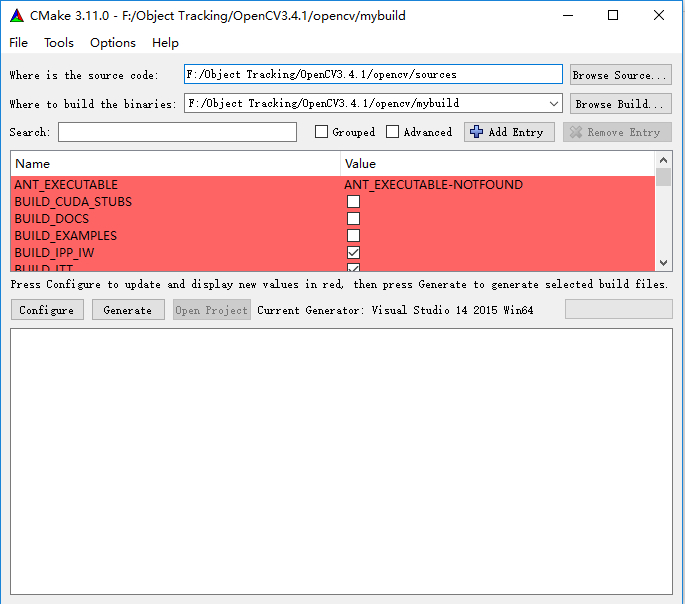685x604 pixels.
Task: Select the BUILD_DOCS entry name
Action: pyautogui.click(x=52, y=219)
